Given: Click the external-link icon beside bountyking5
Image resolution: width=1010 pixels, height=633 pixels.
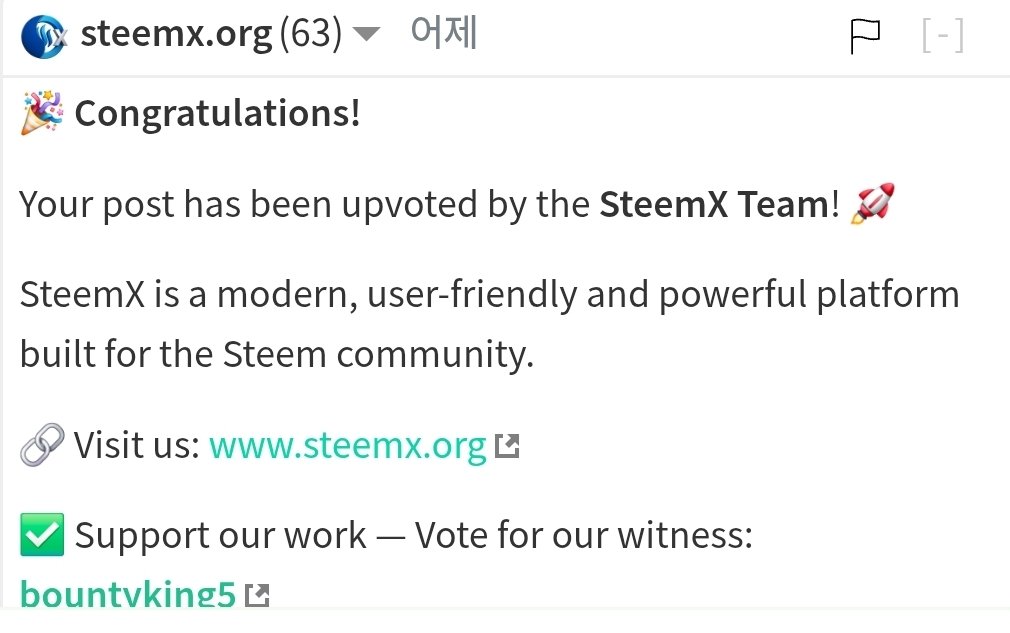Looking at the screenshot, I should 258,596.
